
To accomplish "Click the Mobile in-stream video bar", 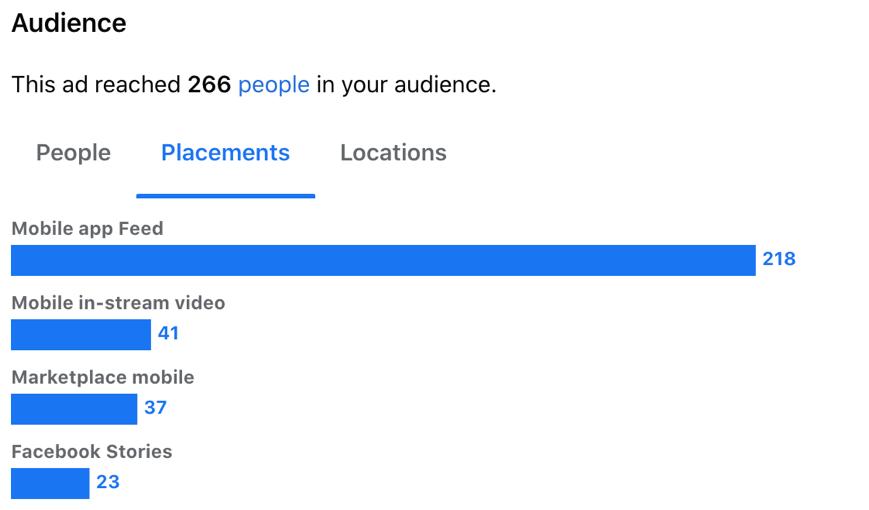I will point(81,334).
